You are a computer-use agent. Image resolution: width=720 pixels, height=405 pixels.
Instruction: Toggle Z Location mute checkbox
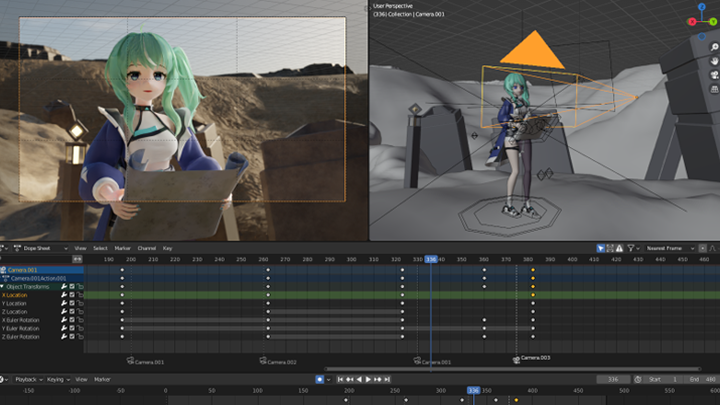(x=72, y=312)
